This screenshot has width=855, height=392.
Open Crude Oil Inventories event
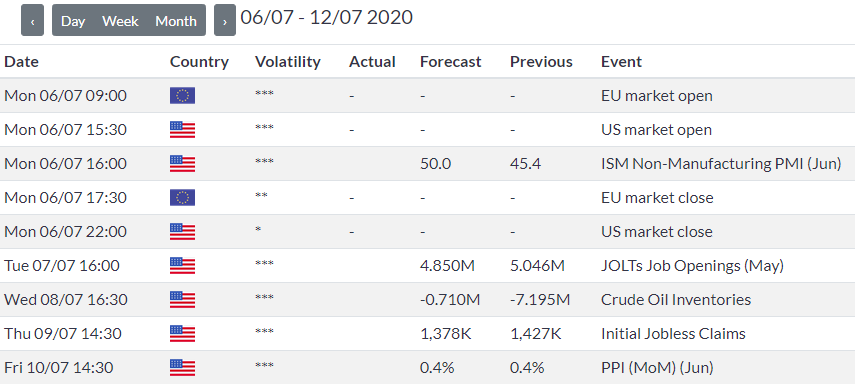tap(676, 299)
